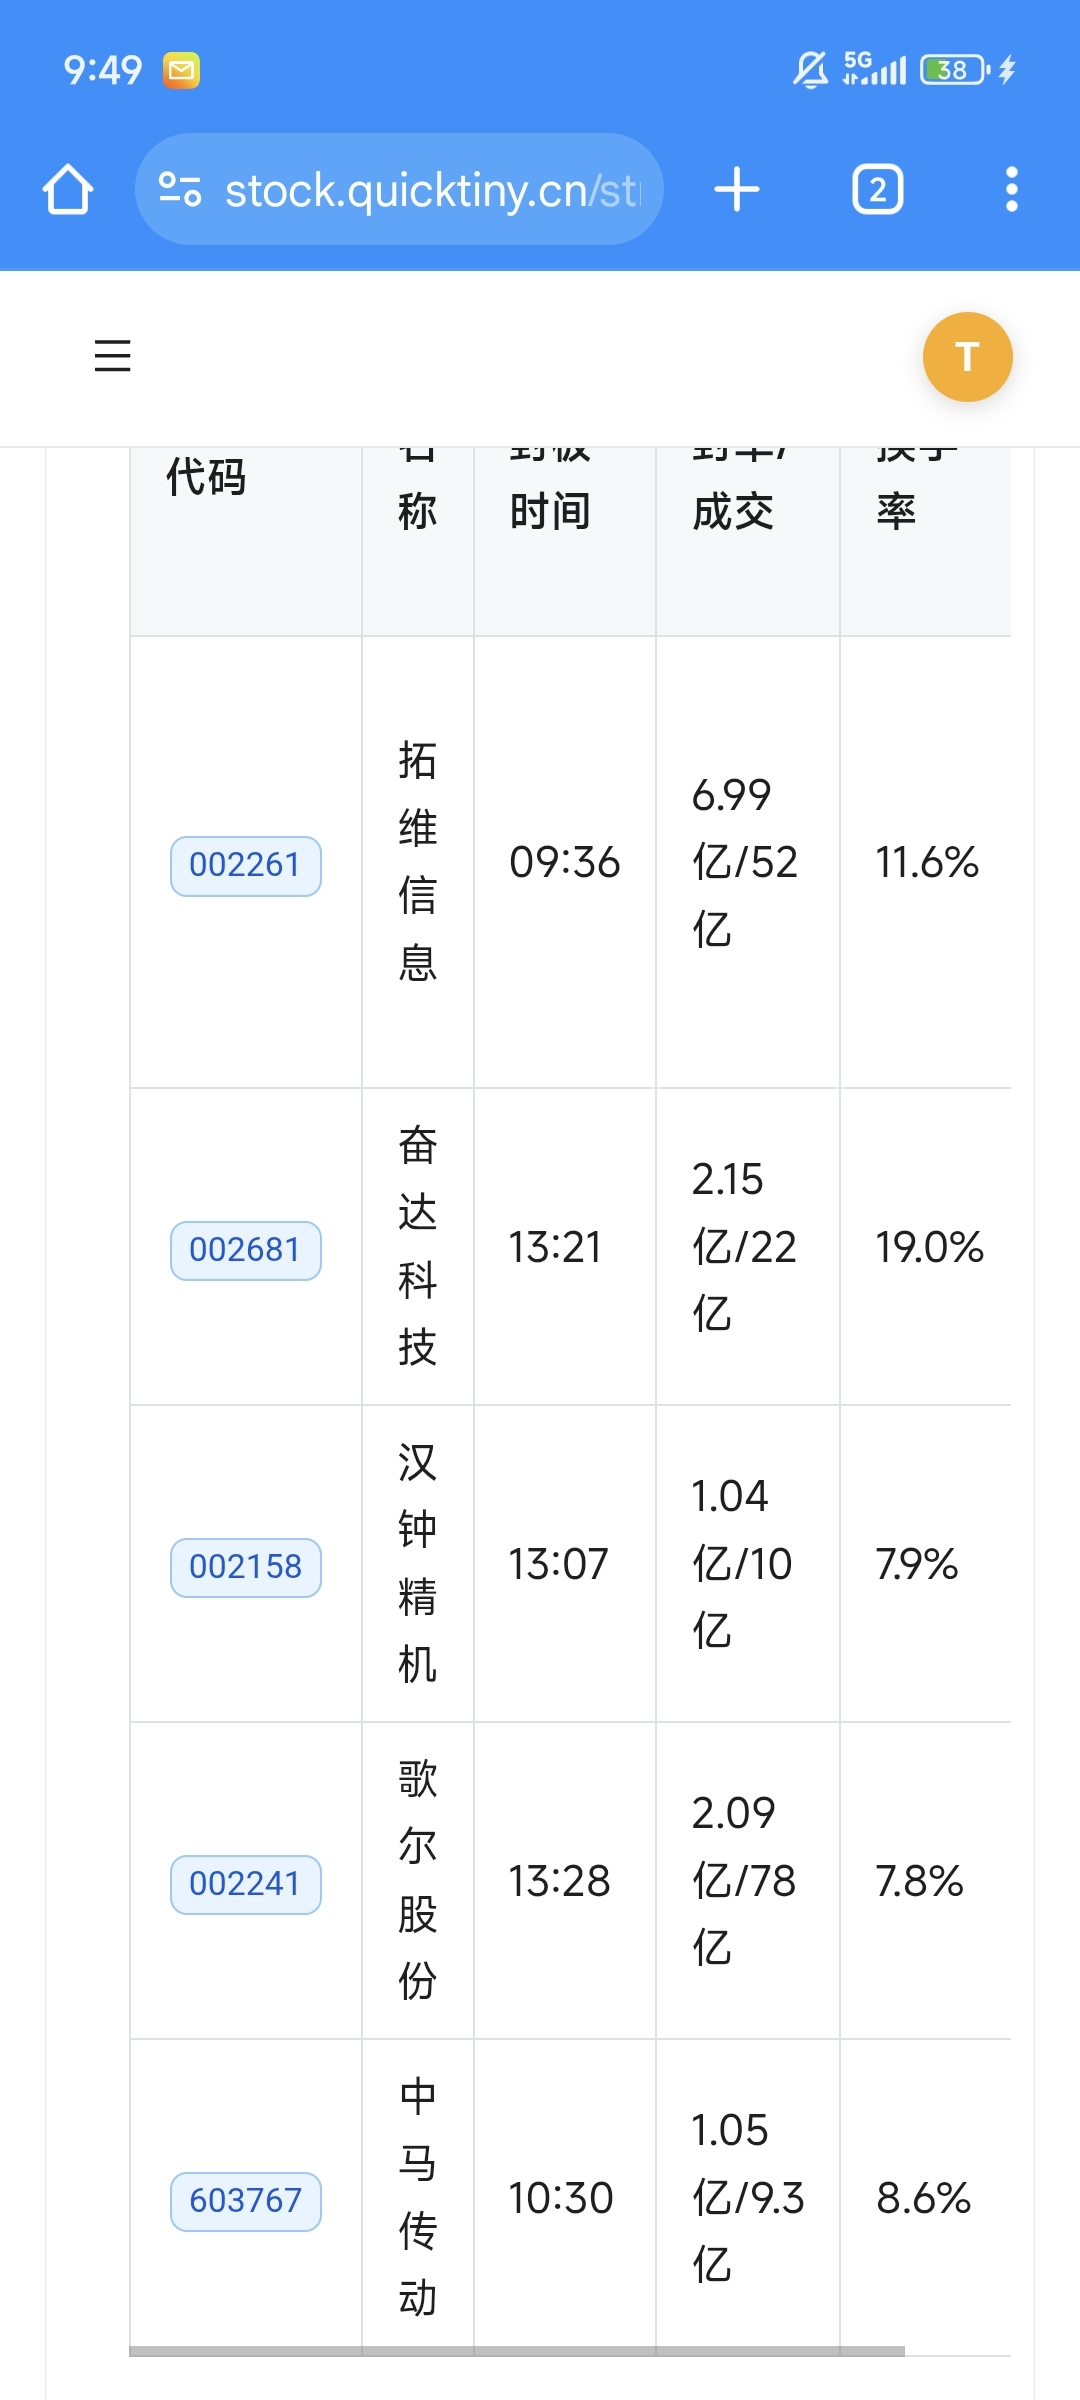The image size is (1080, 2400).
Task: Open stock code 002241 link
Action: 246,1884
